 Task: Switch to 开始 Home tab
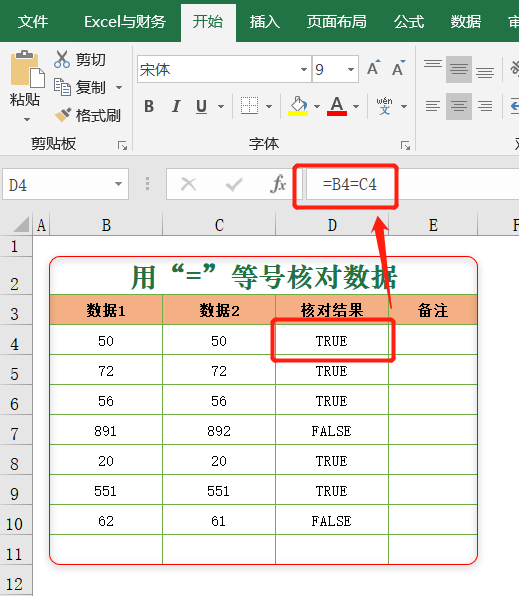point(208,22)
